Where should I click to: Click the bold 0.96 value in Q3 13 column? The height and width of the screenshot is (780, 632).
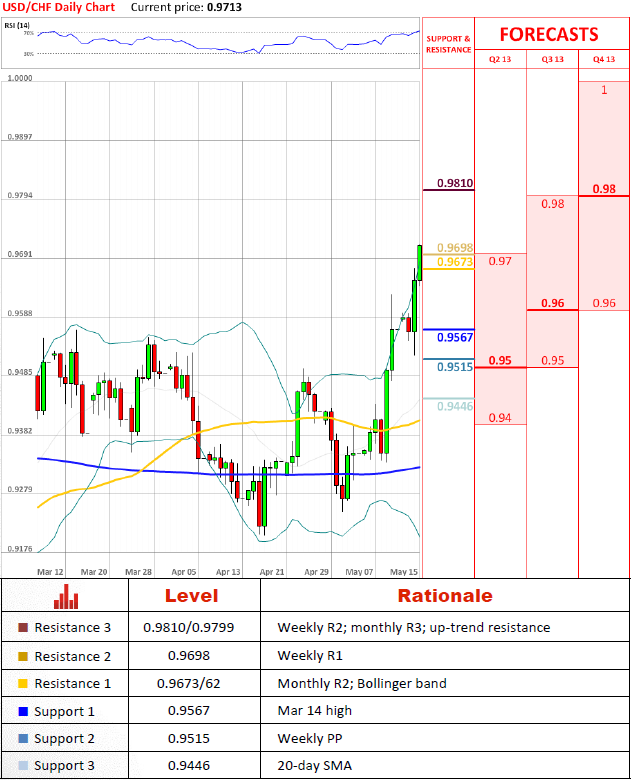click(x=552, y=303)
